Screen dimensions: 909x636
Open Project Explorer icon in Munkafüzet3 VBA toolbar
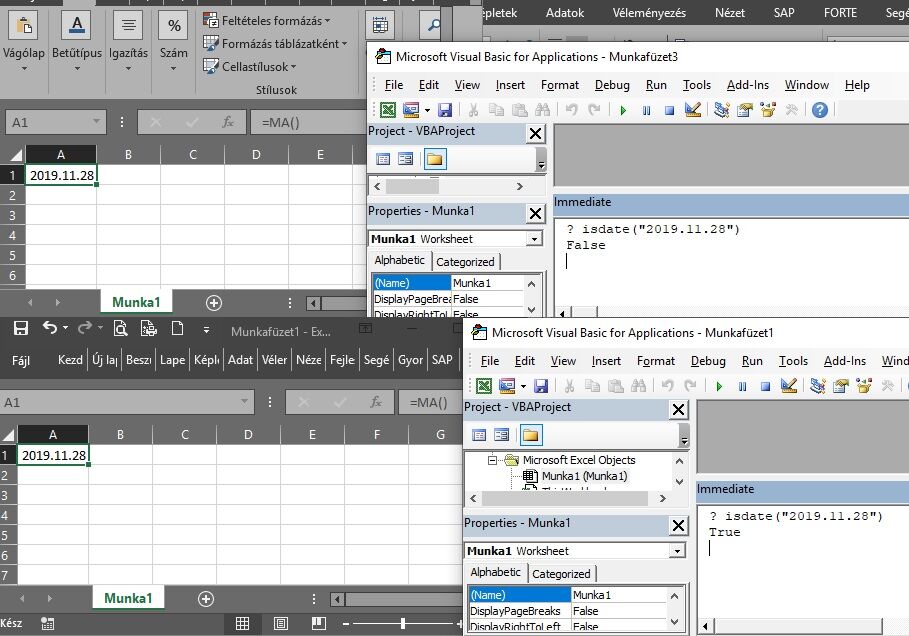coord(722,110)
